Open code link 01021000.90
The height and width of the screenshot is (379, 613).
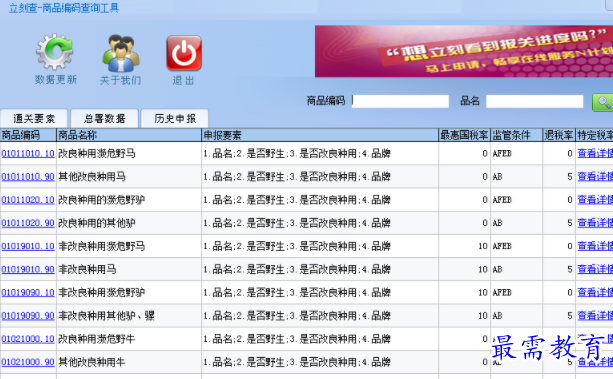(28, 362)
